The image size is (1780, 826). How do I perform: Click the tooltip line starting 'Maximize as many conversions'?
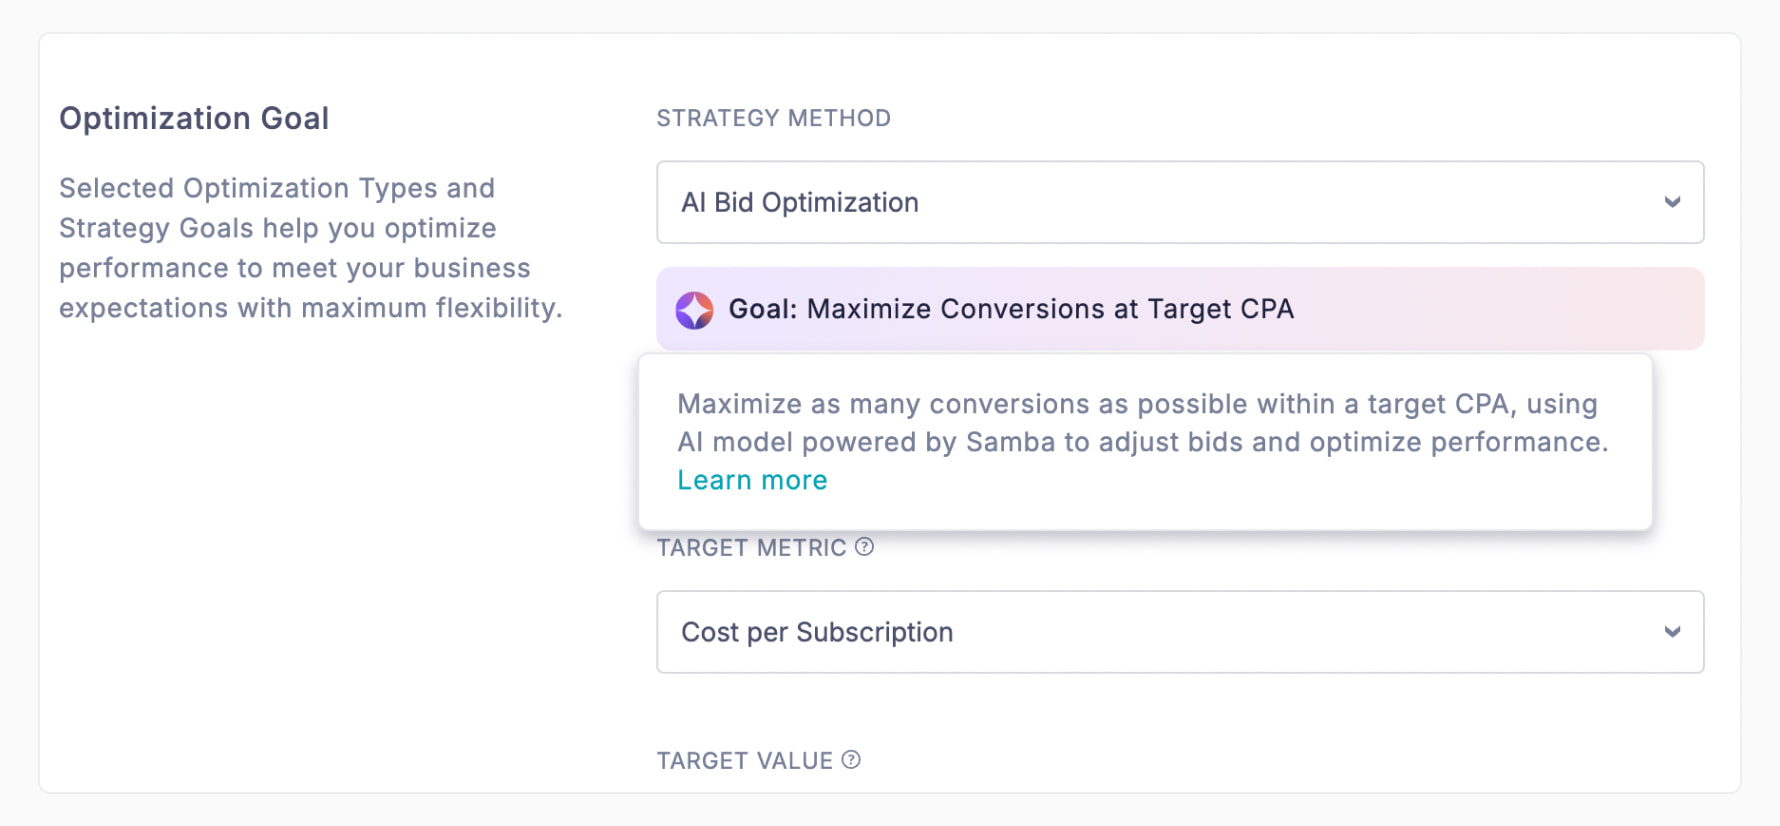[x=1137, y=404]
